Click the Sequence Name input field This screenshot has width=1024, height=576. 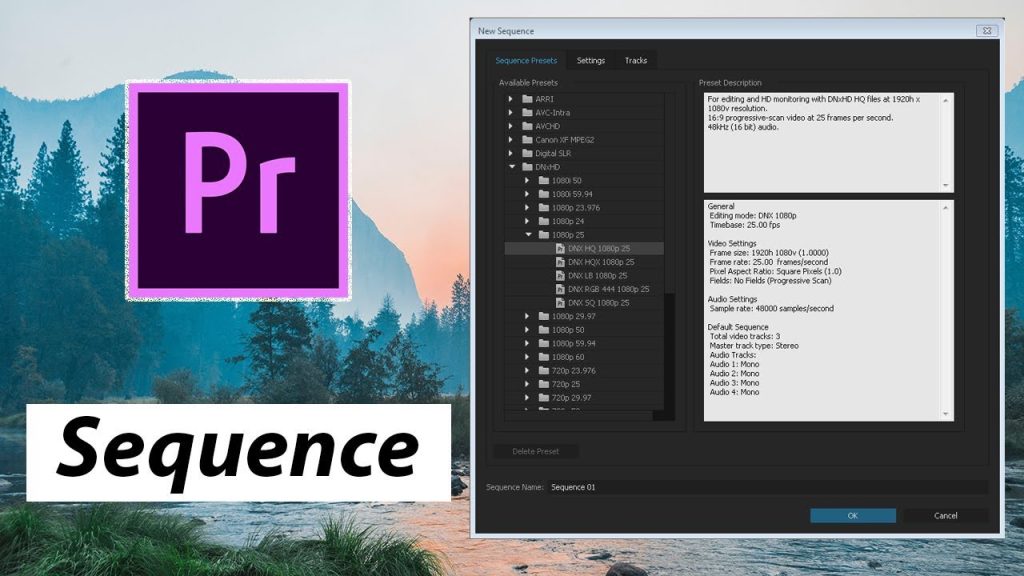[766, 487]
